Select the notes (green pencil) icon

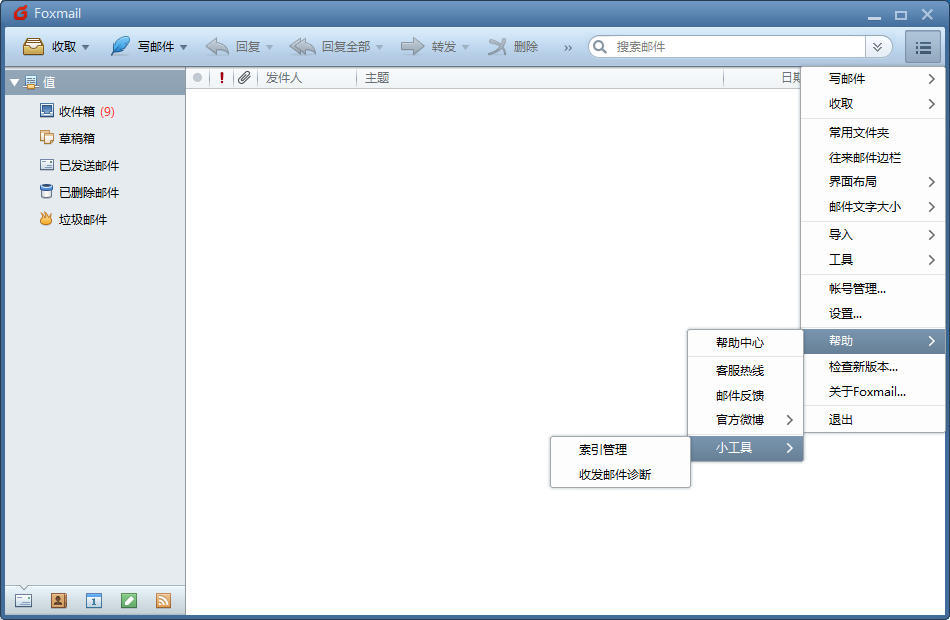click(128, 600)
